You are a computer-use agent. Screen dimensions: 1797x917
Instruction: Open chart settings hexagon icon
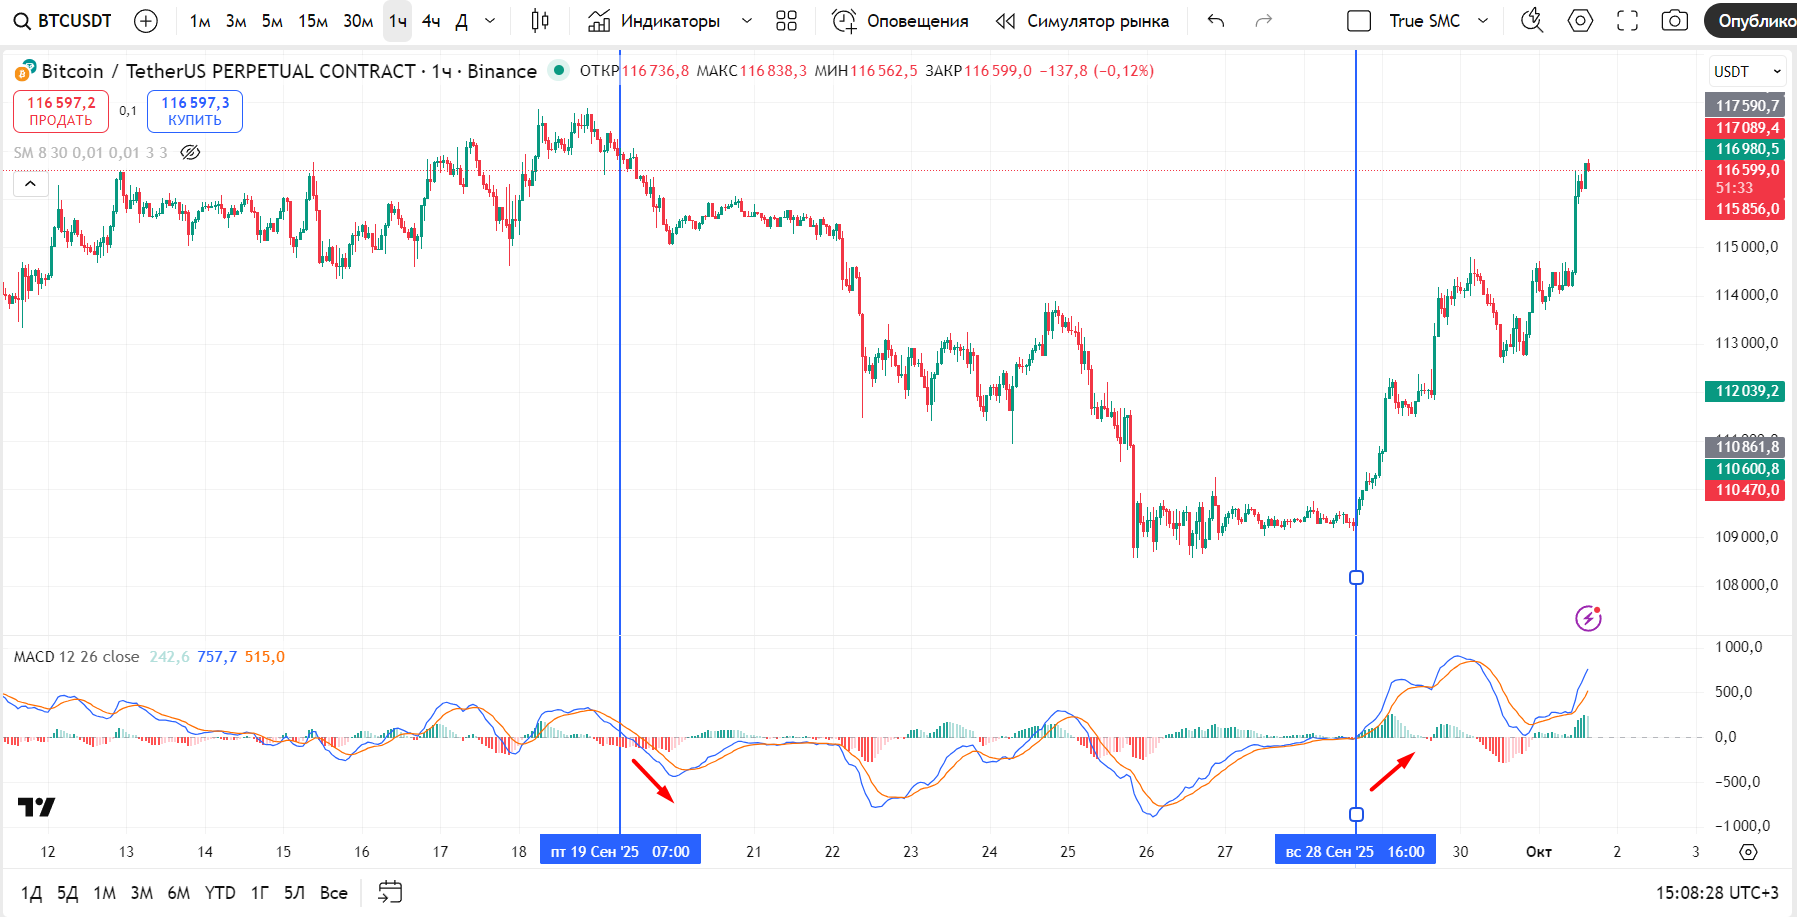tap(1580, 21)
